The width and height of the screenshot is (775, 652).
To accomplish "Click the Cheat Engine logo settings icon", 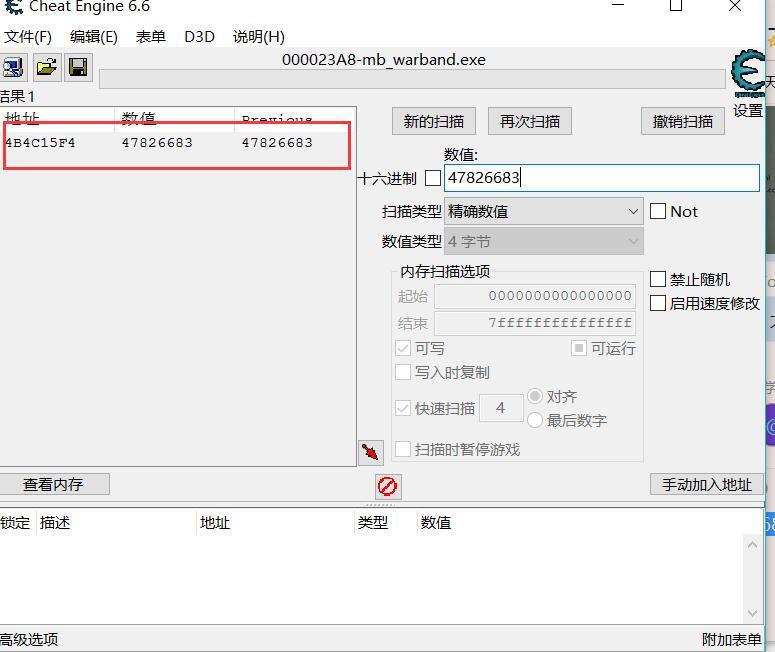I will point(747,73).
